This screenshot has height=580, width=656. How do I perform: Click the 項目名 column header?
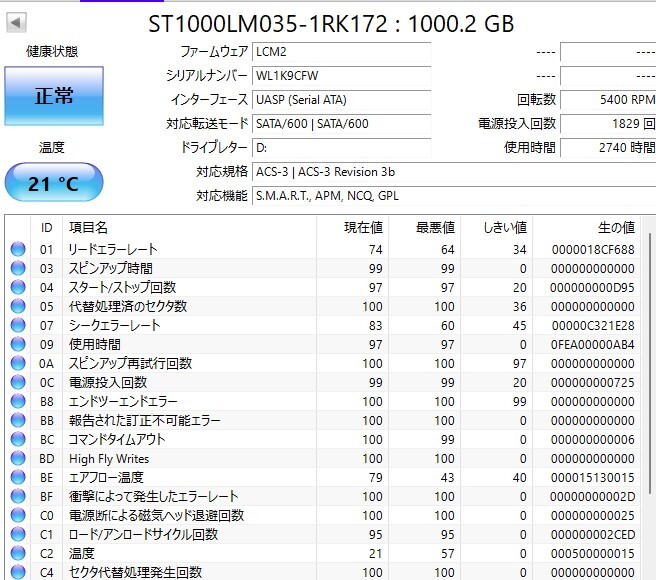coord(189,228)
